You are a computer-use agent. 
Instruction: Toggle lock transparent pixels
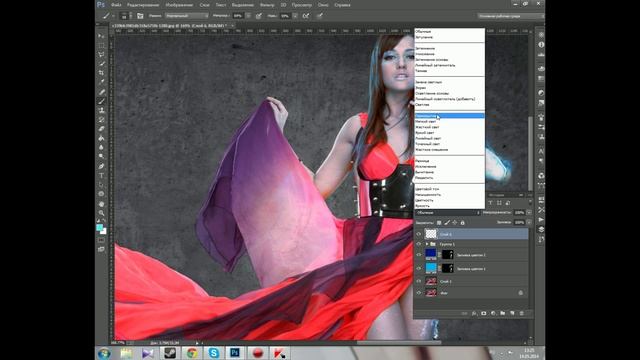click(439, 222)
